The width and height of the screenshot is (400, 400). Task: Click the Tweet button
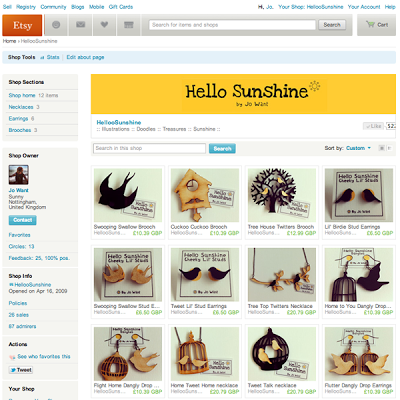coord(21,370)
